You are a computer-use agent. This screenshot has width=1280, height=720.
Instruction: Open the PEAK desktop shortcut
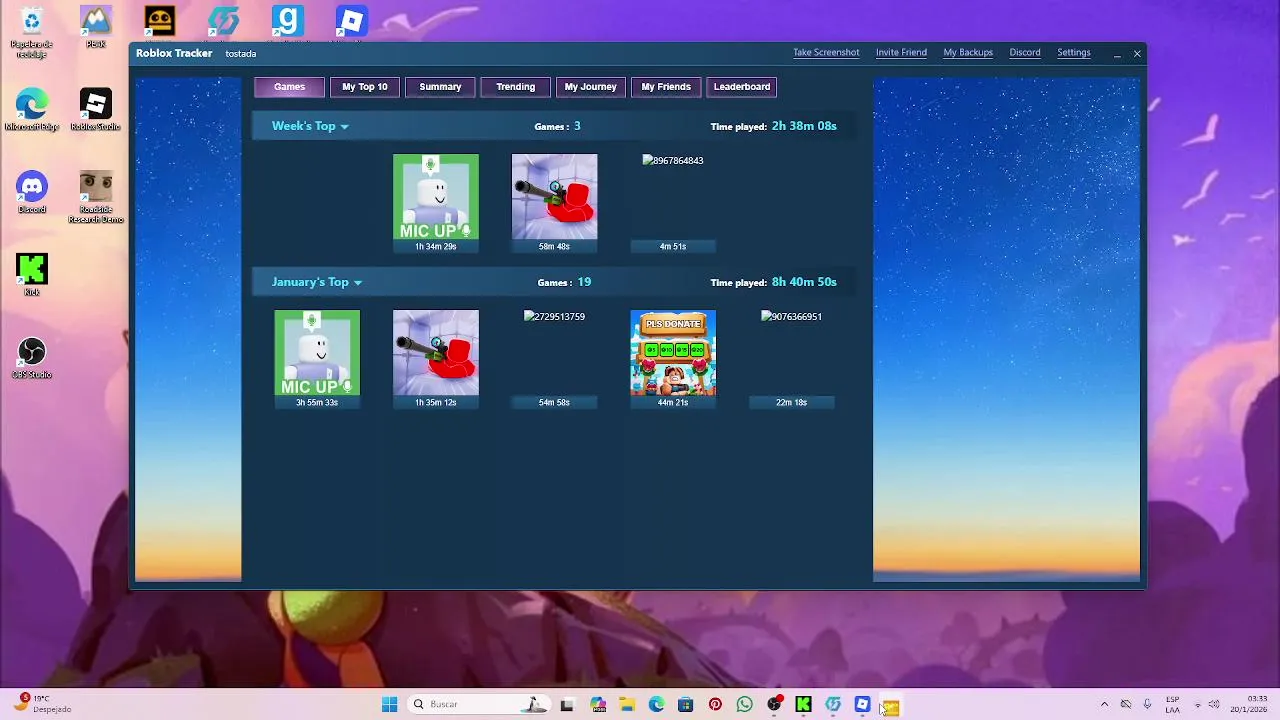point(96,27)
